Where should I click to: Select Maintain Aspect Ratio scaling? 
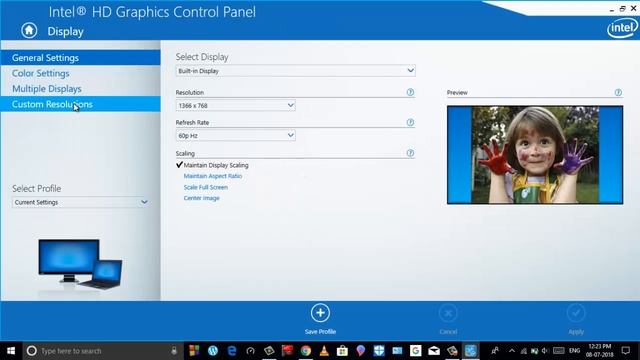tap(213, 176)
